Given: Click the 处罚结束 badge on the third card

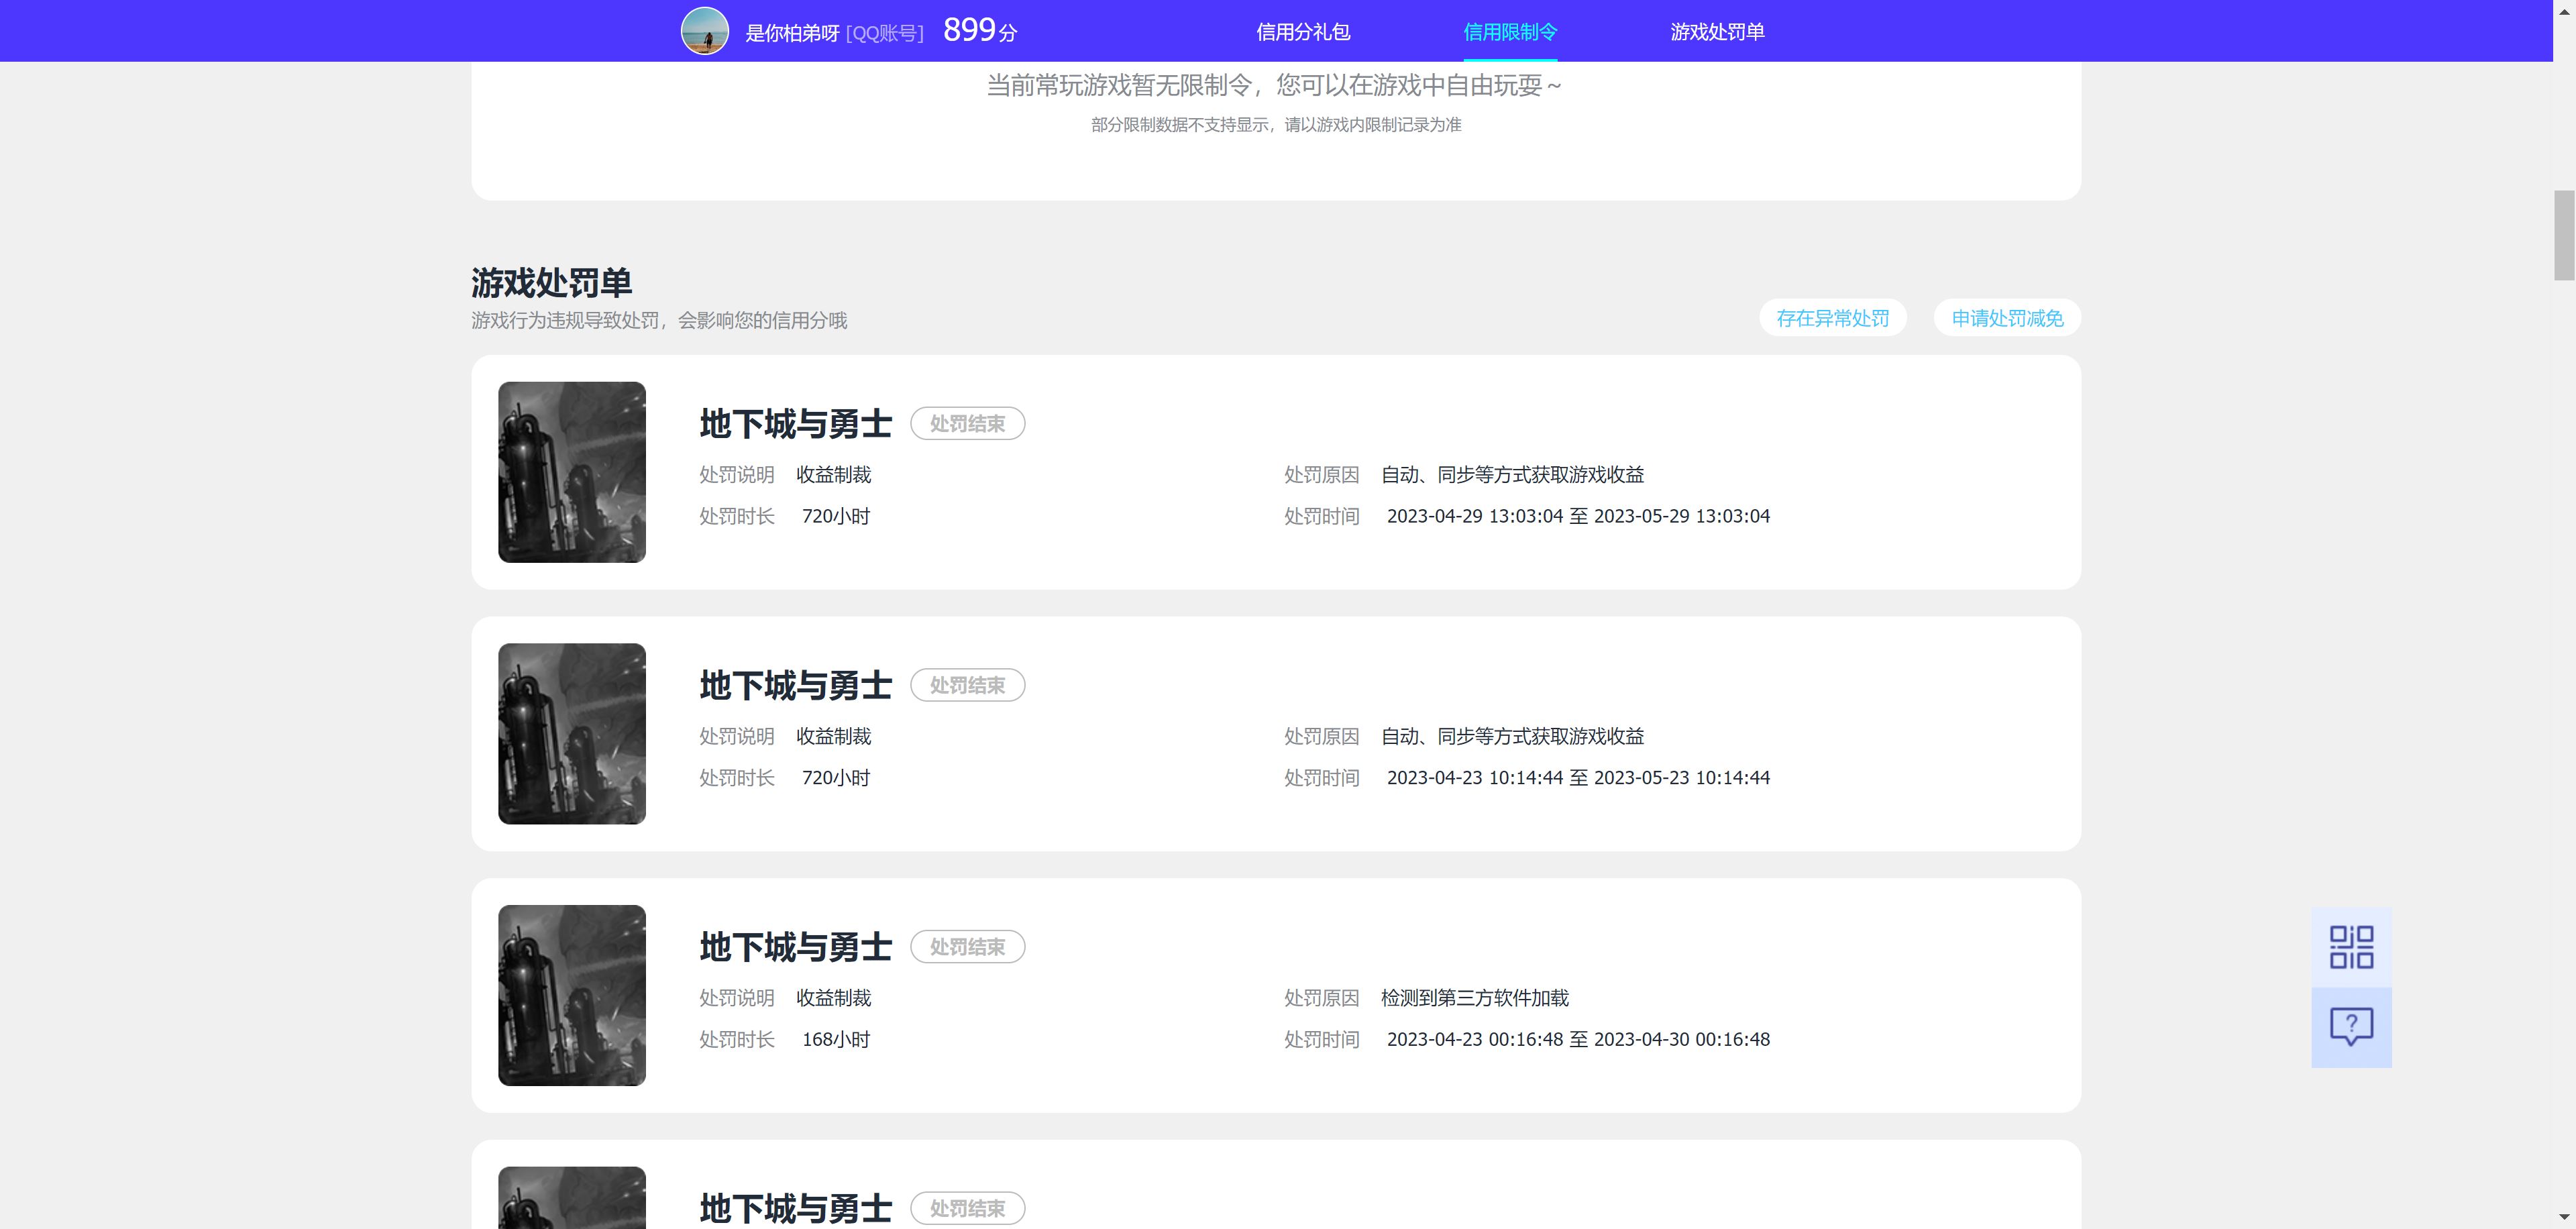Looking at the screenshot, I should 967,947.
